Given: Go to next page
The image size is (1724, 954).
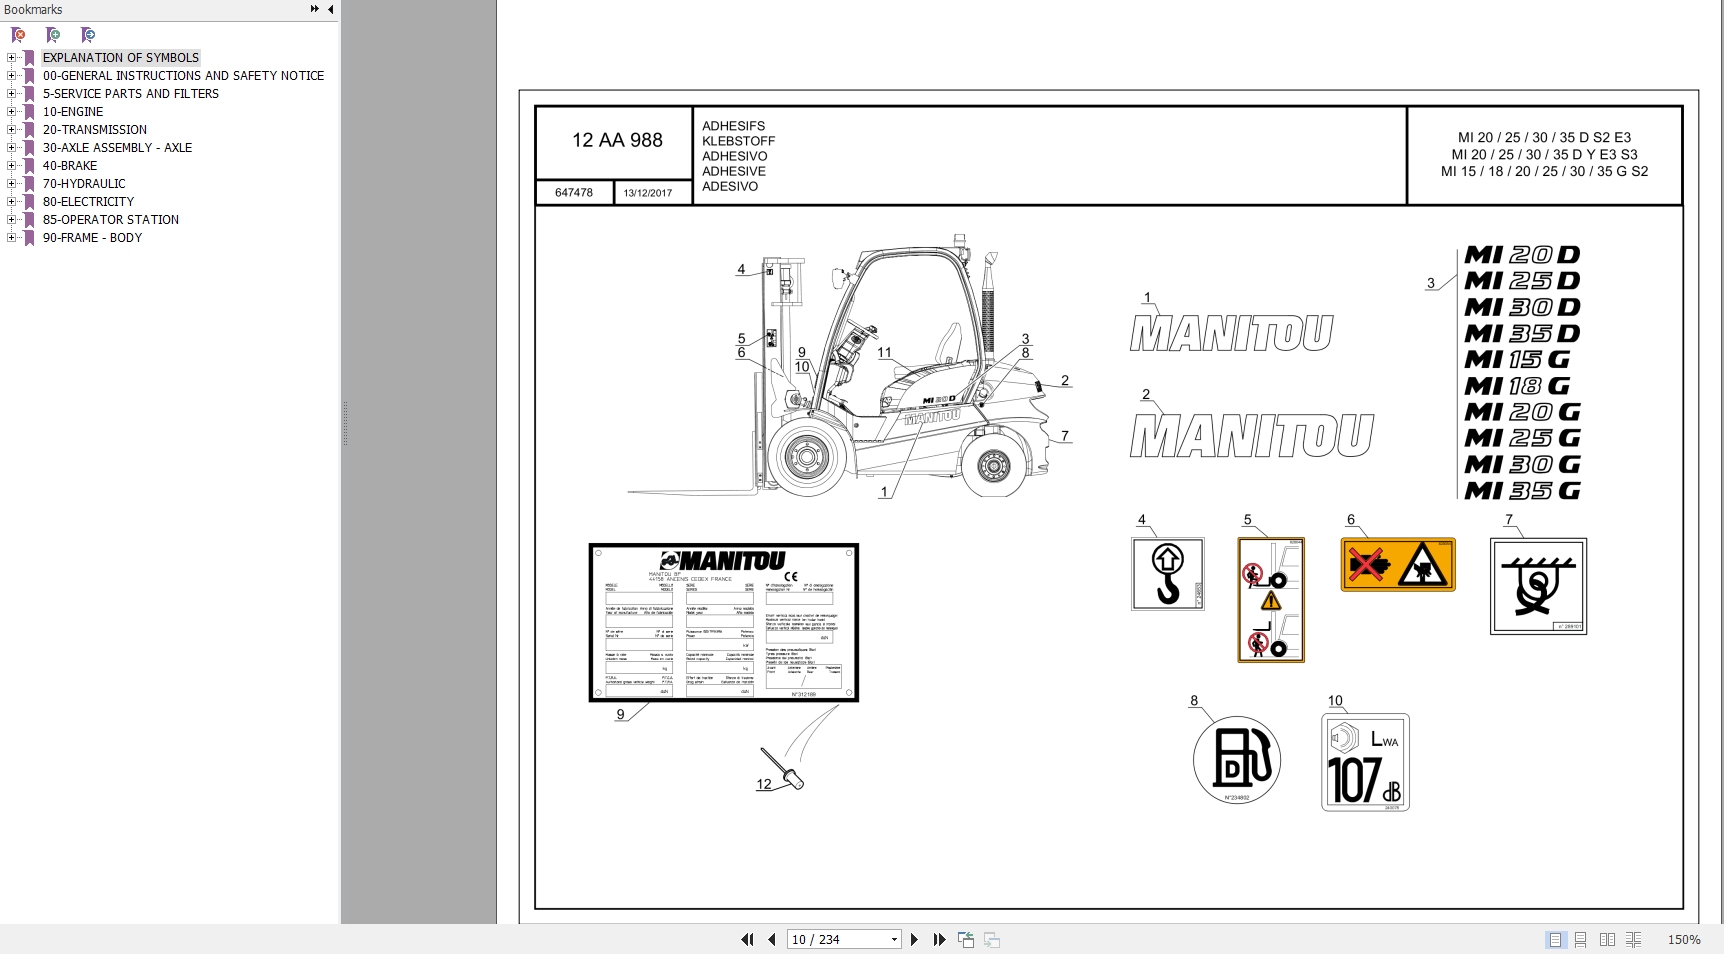Looking at the screenshot, I should point(914,939).
